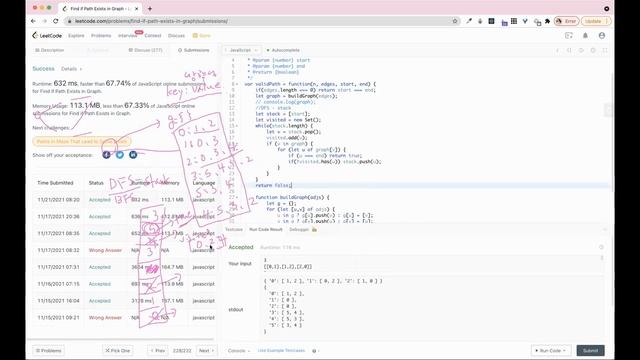Reload the page with the refresh icon

[56, 21]
